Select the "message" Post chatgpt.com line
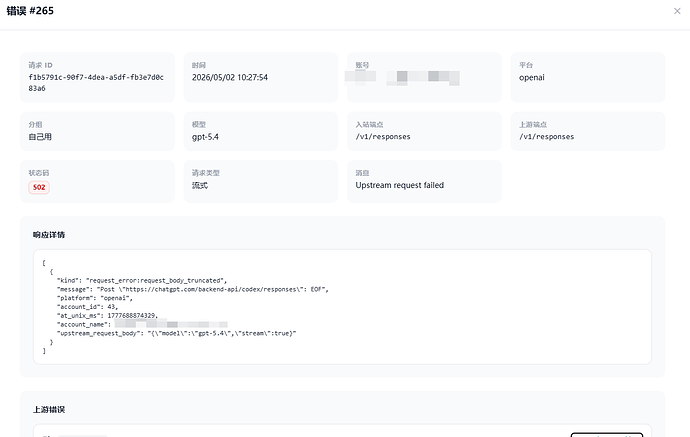 tap(192, 289)
